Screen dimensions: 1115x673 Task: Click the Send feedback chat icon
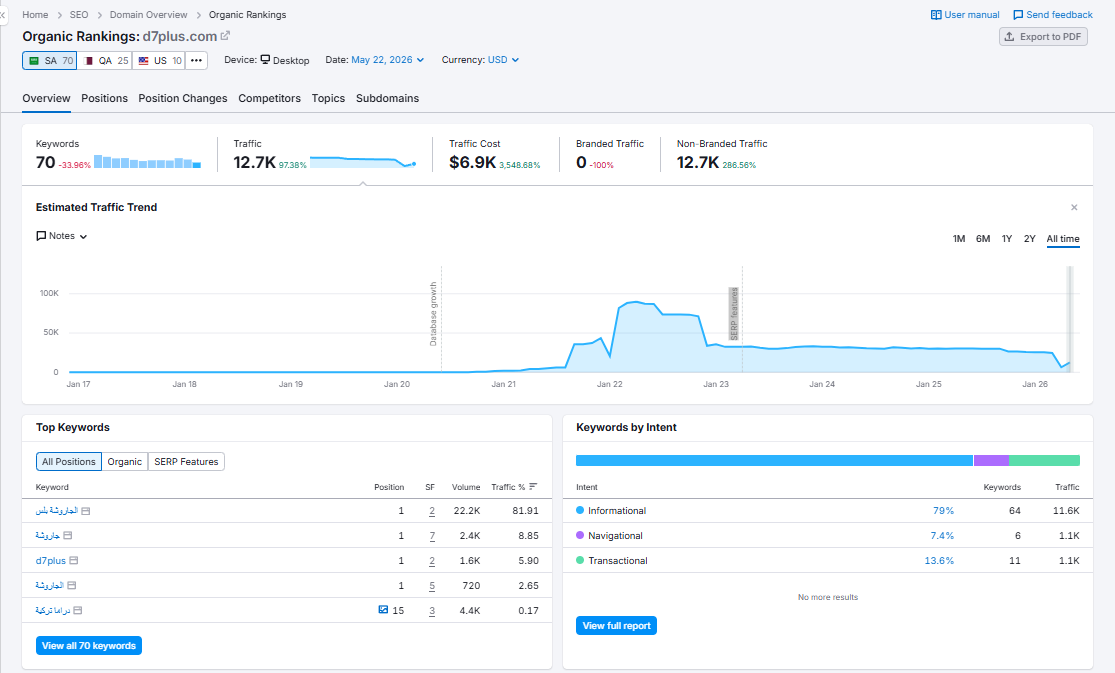click(1018, 15)
